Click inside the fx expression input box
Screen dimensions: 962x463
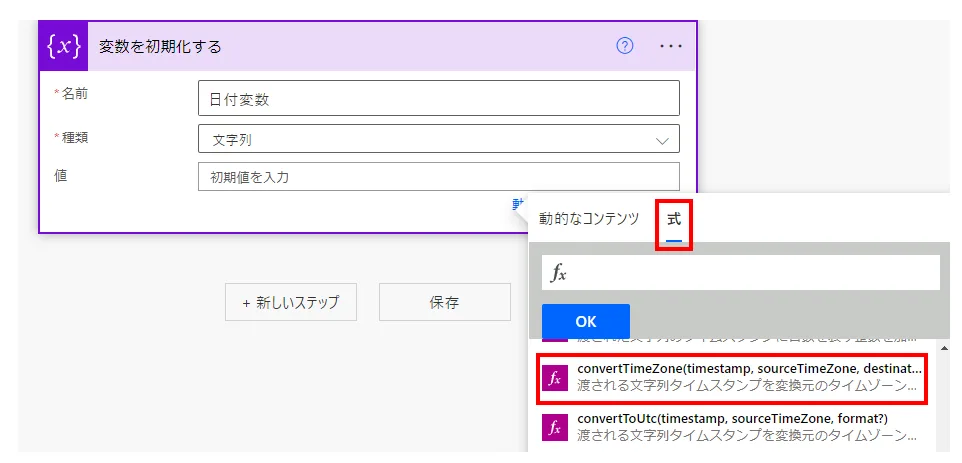tap(750, 273)
